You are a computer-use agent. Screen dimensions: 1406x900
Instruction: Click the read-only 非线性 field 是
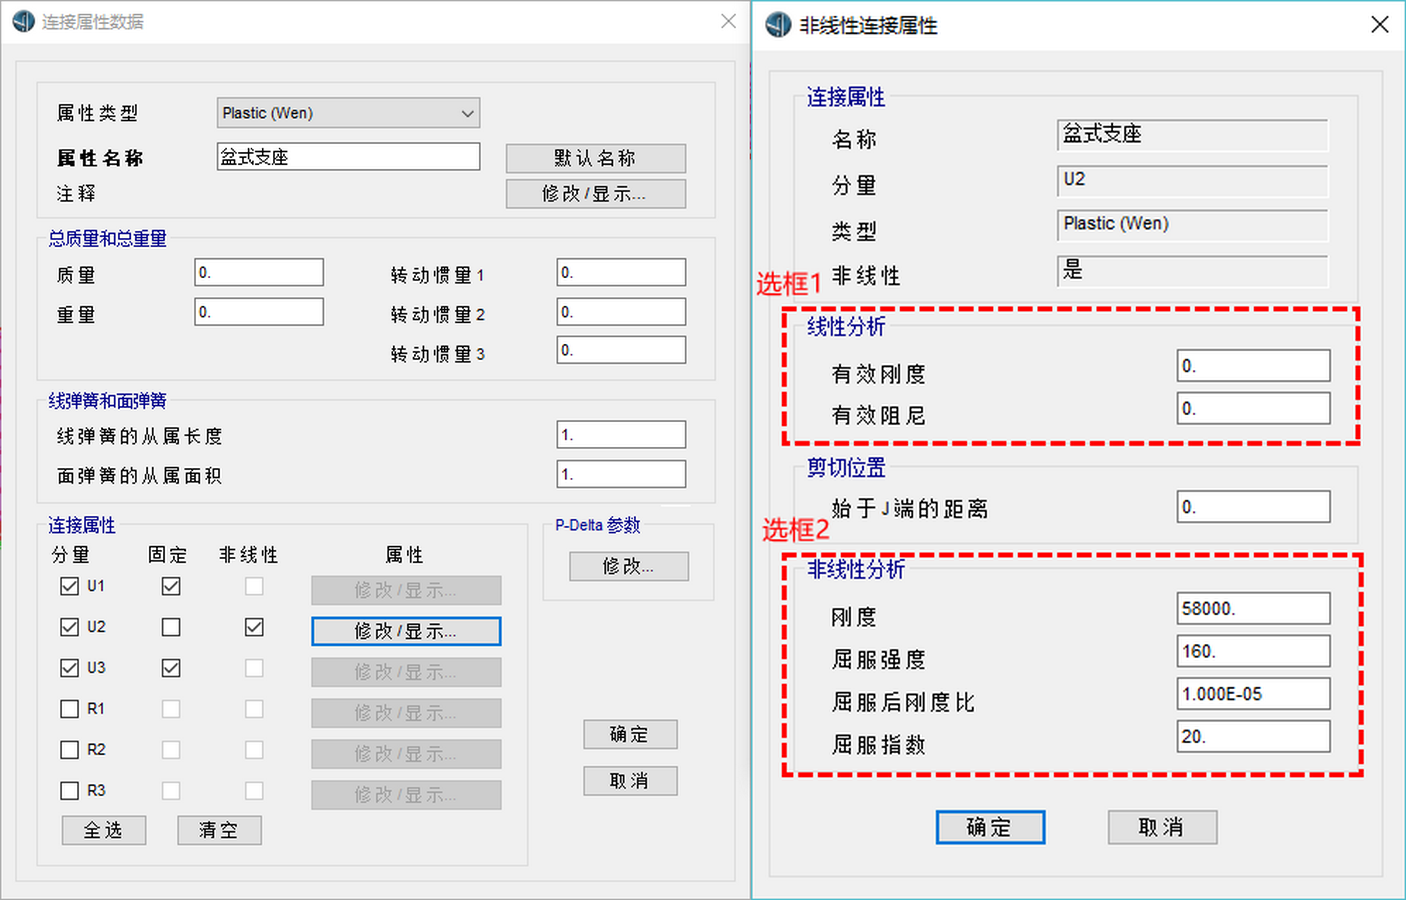[1192, 271]
